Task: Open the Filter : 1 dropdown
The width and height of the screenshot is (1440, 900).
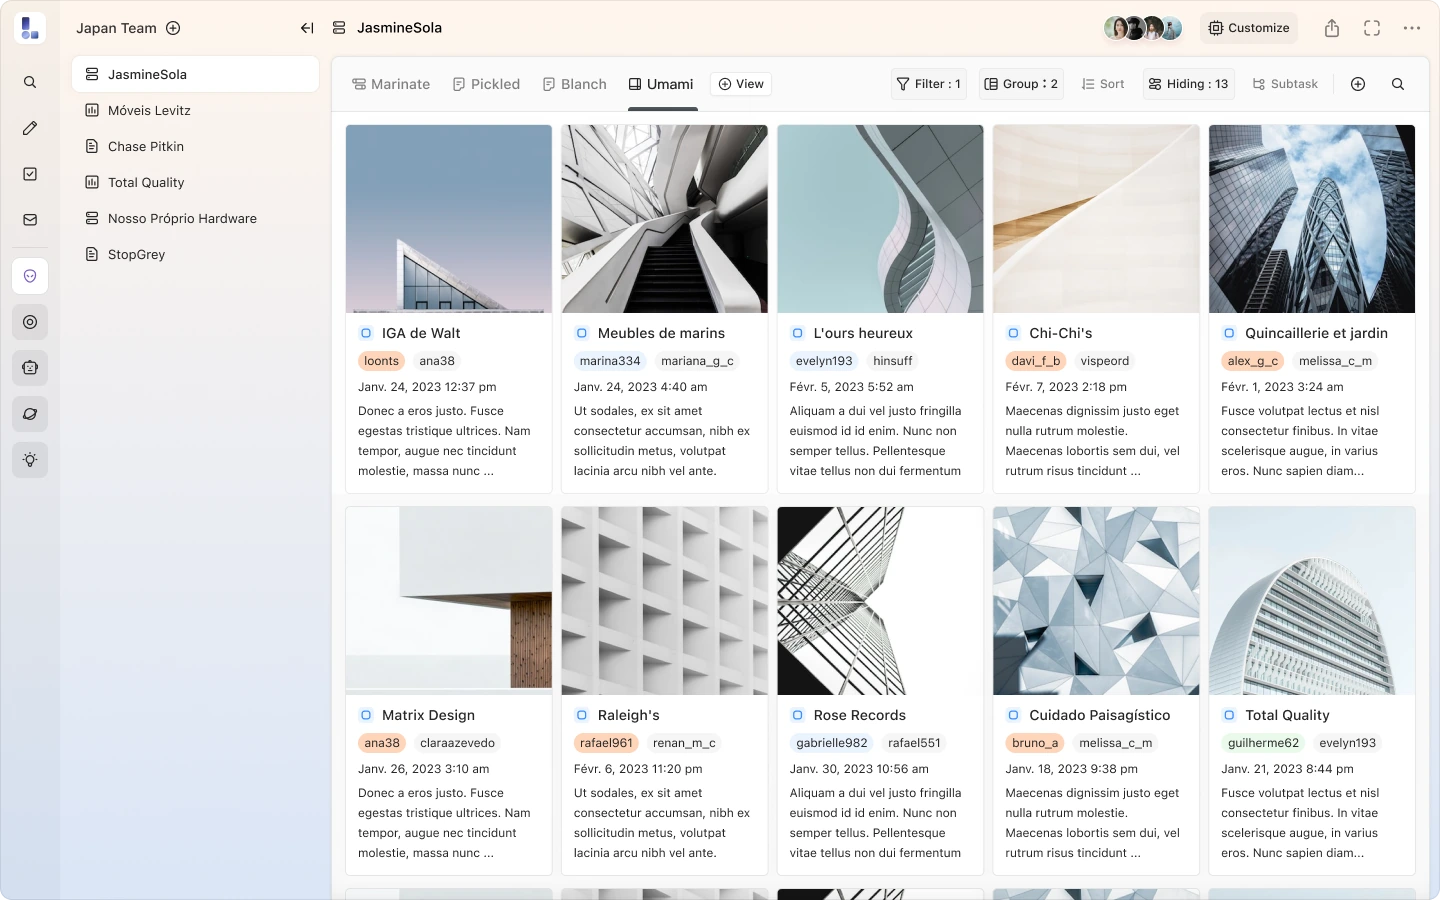Action: pos(929,84)
